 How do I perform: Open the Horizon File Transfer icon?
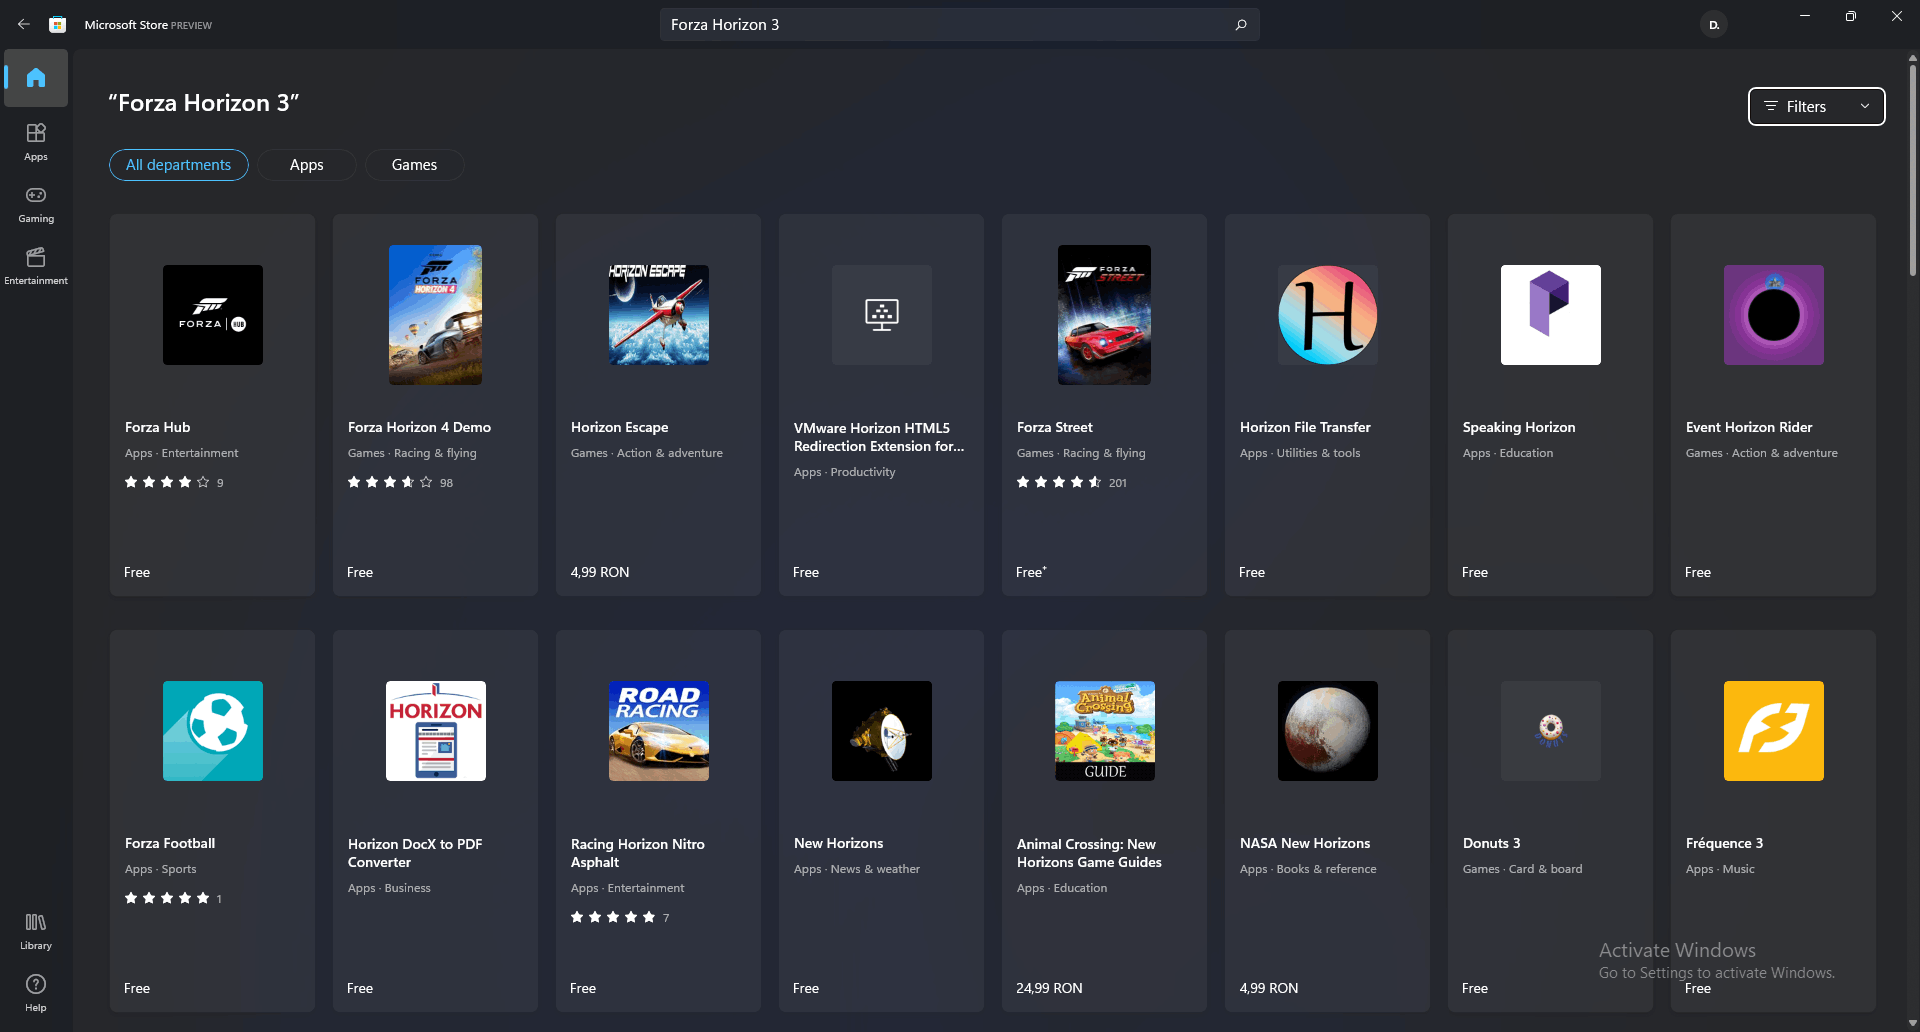pyautogui.click(x=1328, y=315)
